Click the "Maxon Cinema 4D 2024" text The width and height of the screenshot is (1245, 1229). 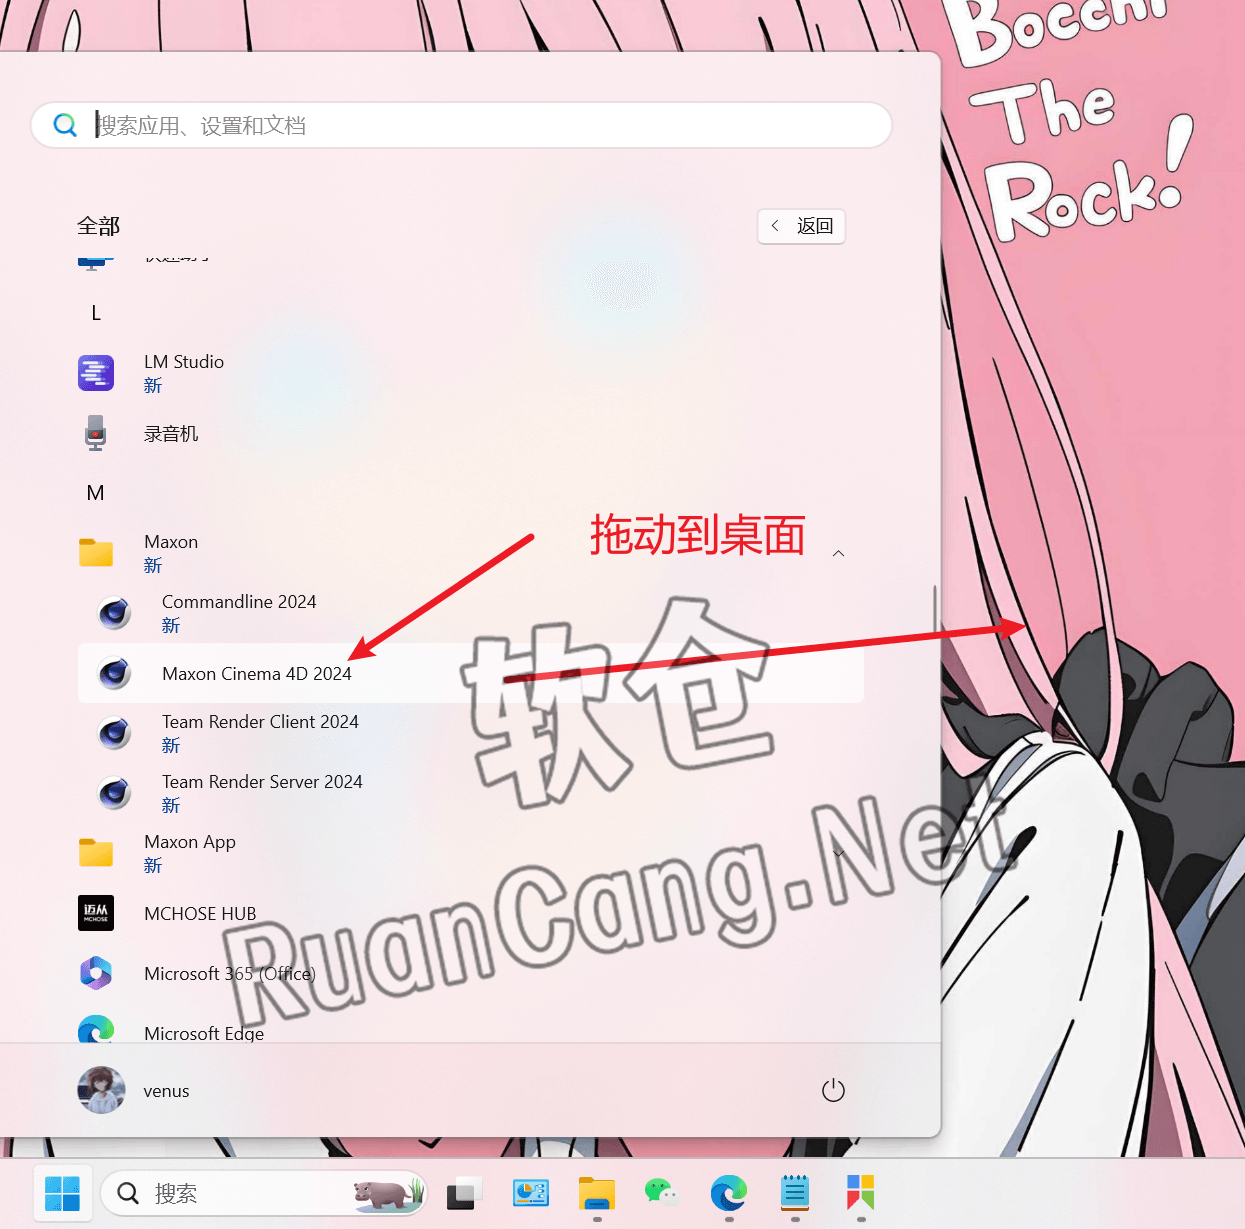[257, 674]
